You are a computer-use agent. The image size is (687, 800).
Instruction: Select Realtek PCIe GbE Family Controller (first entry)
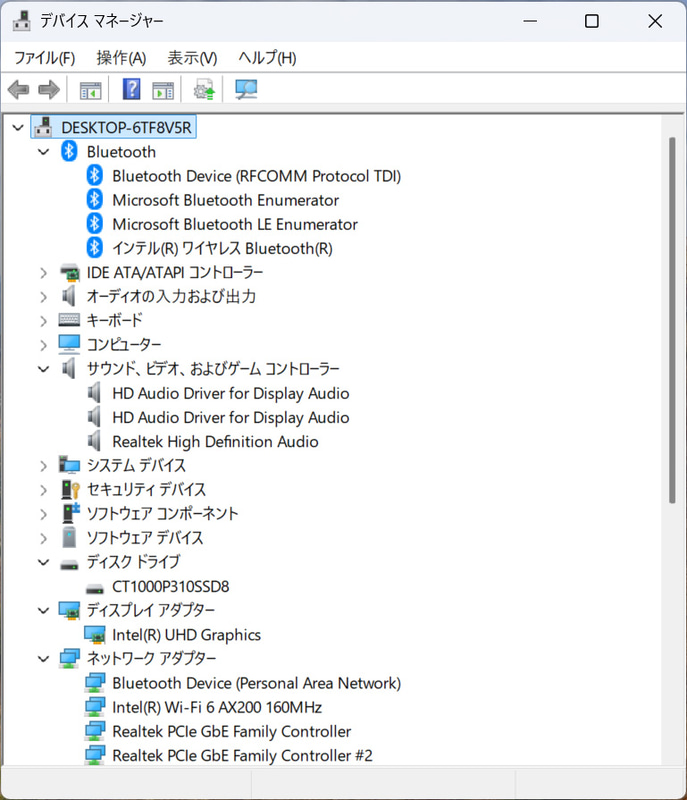[232, 731]
